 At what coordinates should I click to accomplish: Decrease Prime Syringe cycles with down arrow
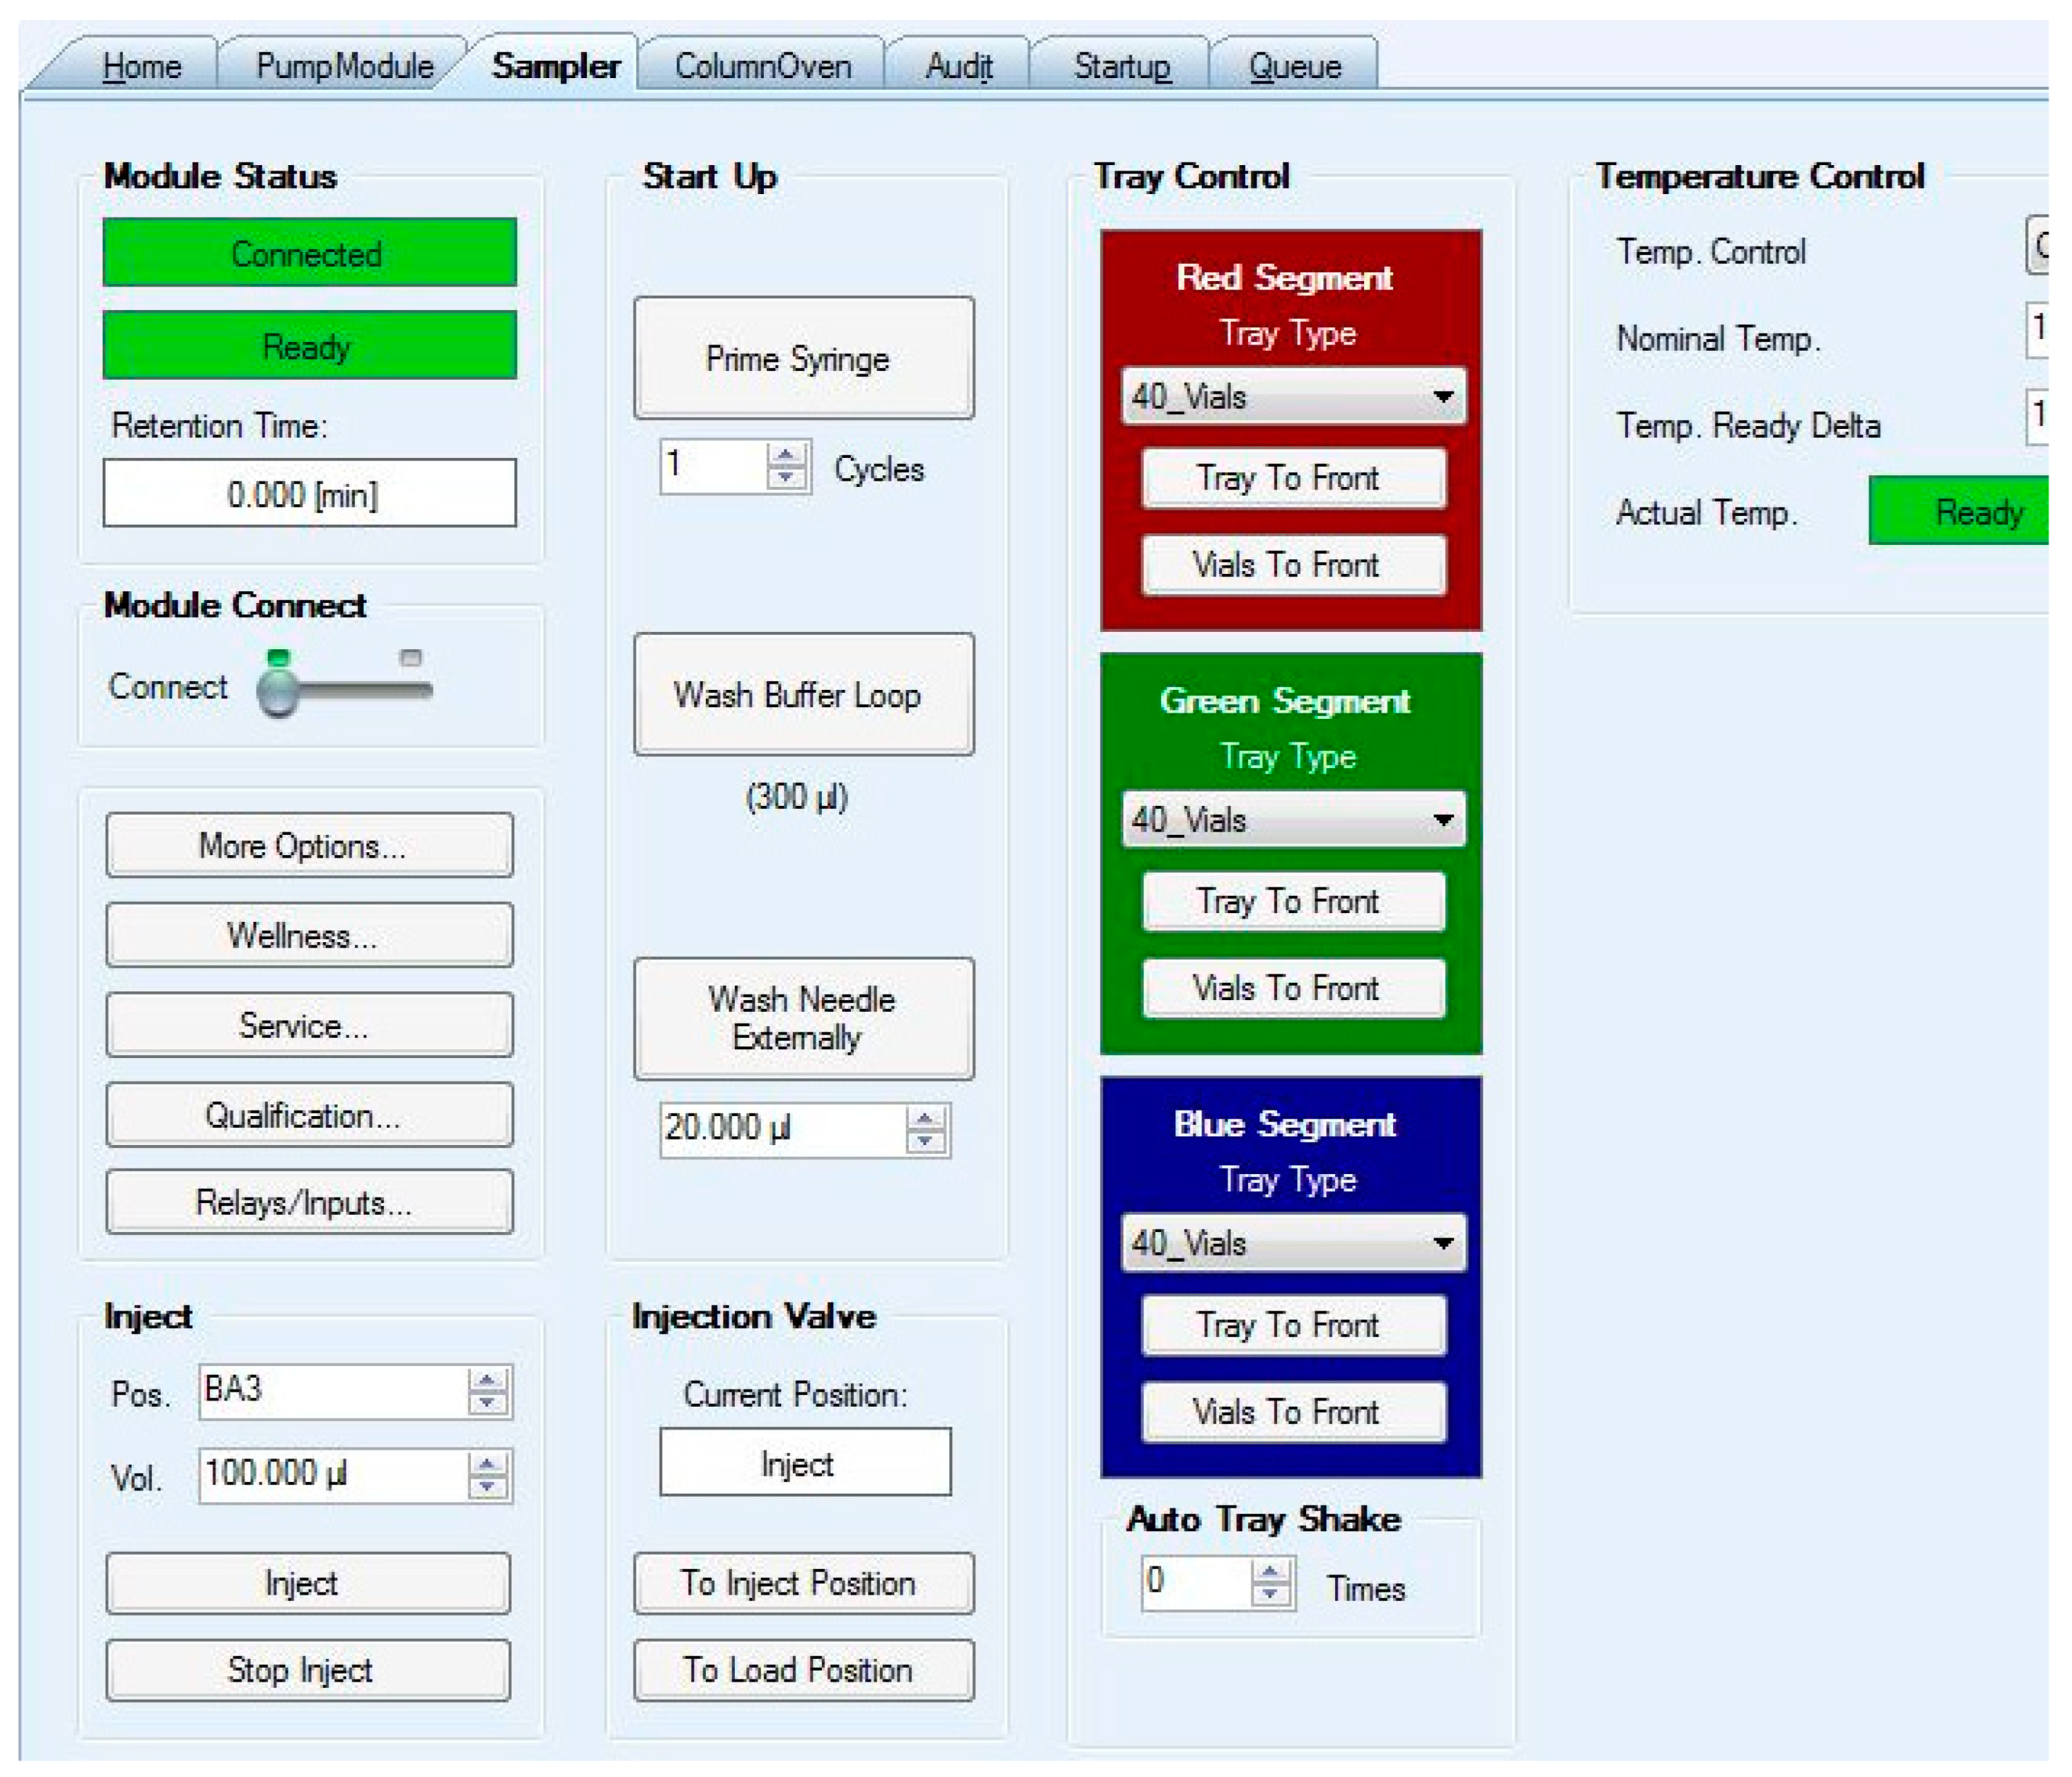(786, 477)
